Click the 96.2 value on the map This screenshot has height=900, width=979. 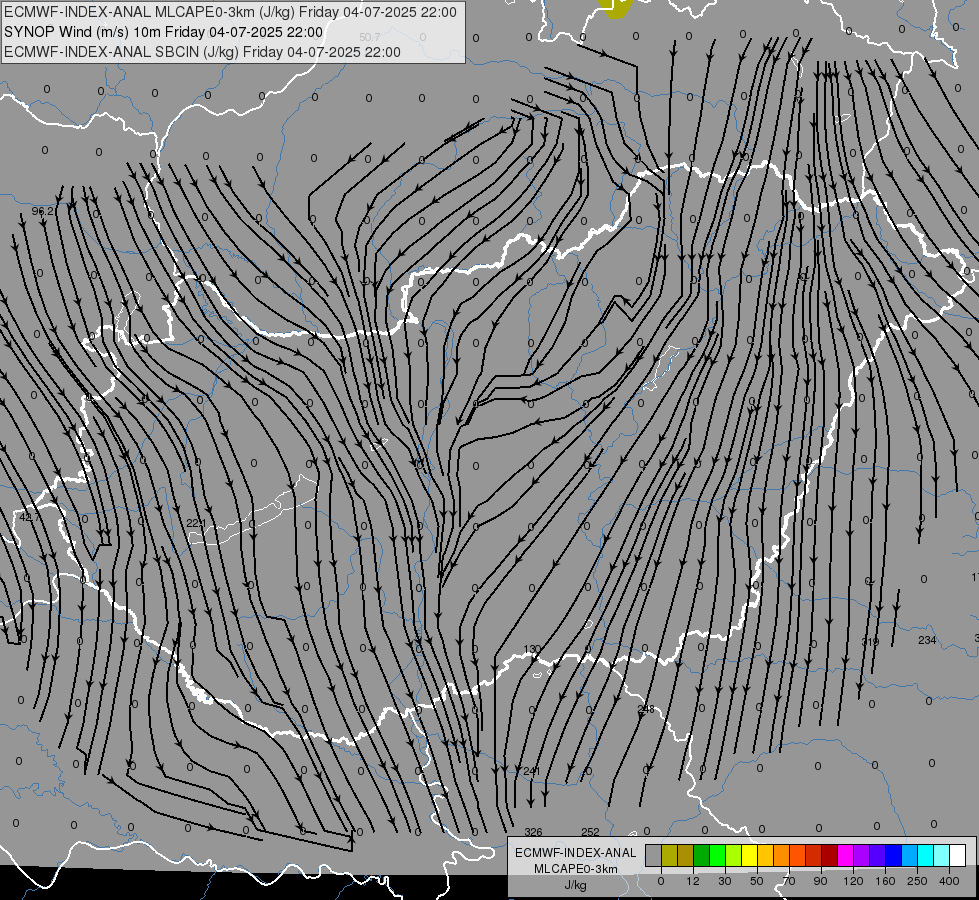pyautogui.click(x=42, y=211)
